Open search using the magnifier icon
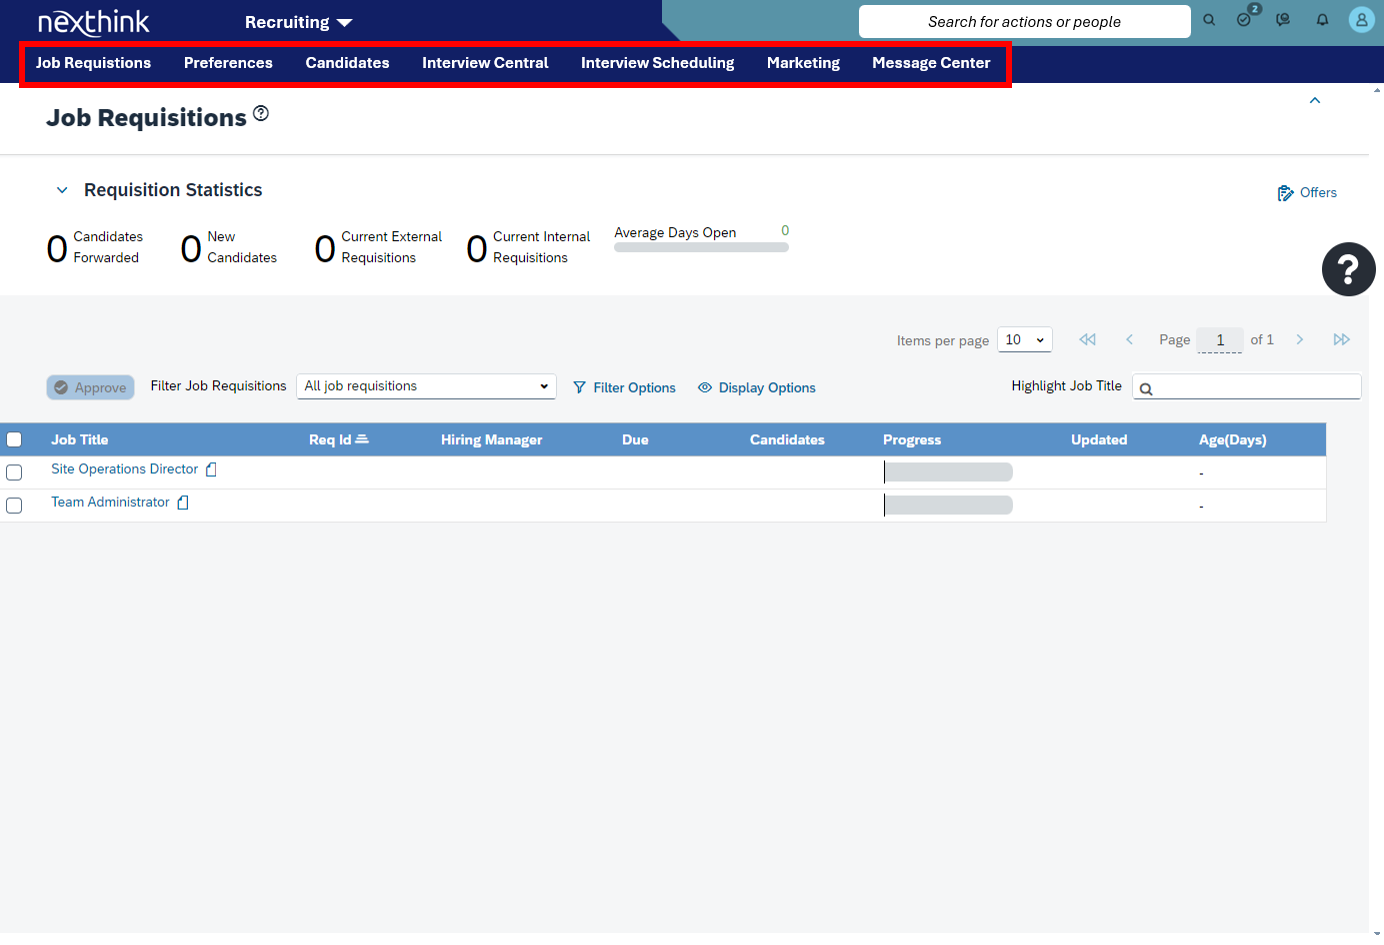This screenshot has height=945, width=1384. click(x=1209, y=20)
